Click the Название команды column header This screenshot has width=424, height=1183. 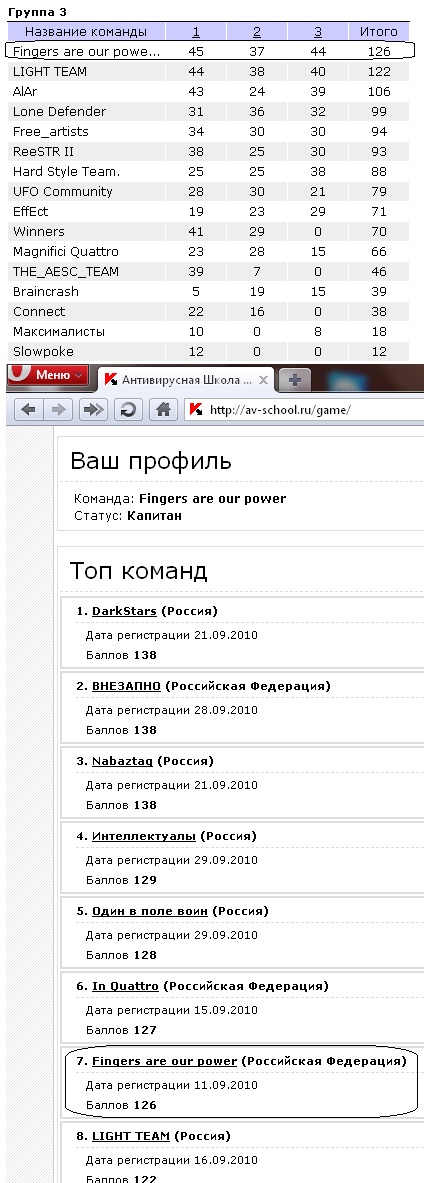(x=86, y=32)
